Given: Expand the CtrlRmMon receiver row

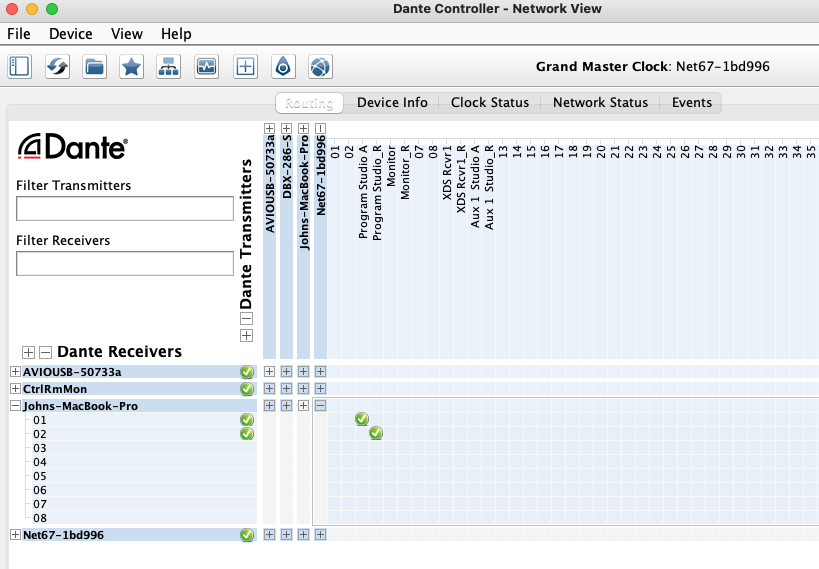Looking at the screenshot, I should point(15,389).
